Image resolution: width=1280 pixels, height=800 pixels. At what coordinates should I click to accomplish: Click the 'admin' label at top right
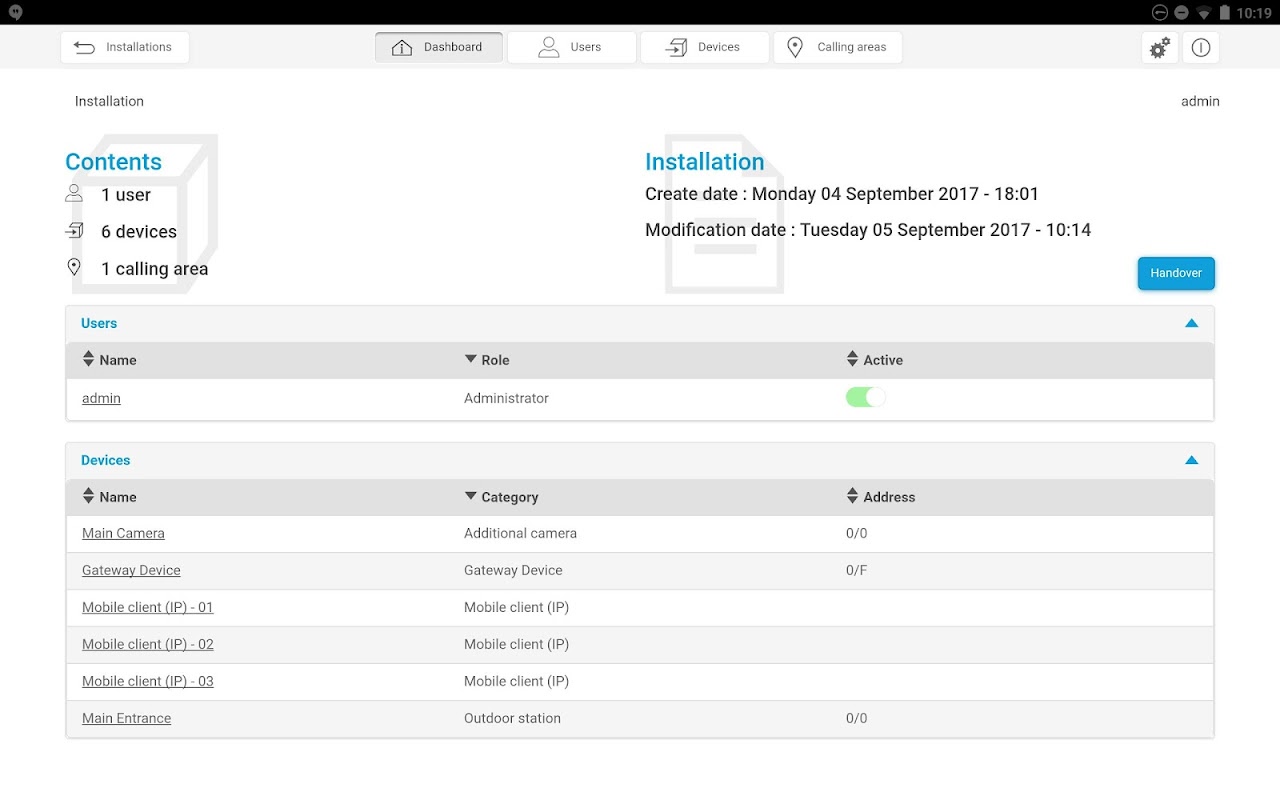point(1200,101)
